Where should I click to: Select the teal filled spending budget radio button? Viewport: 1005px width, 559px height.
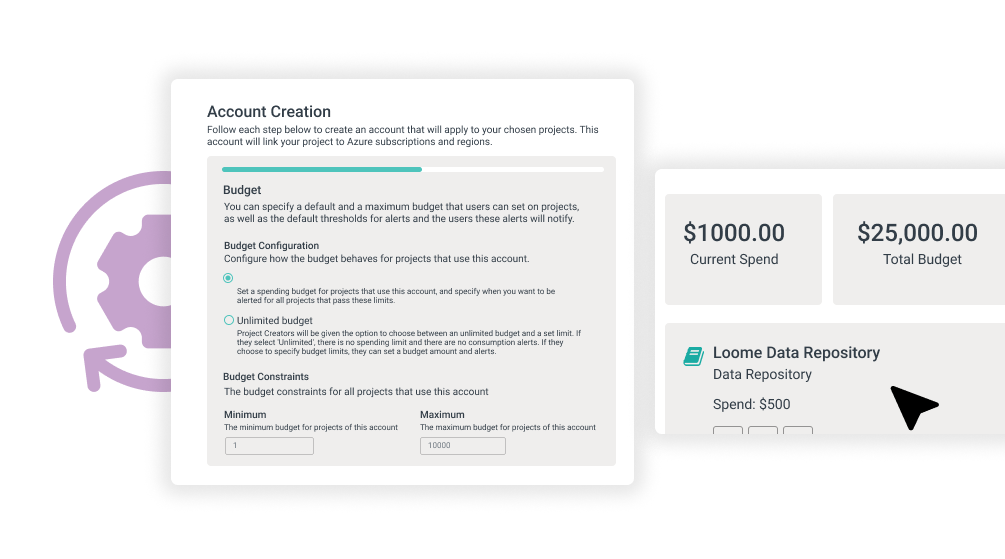coord(228,278)
